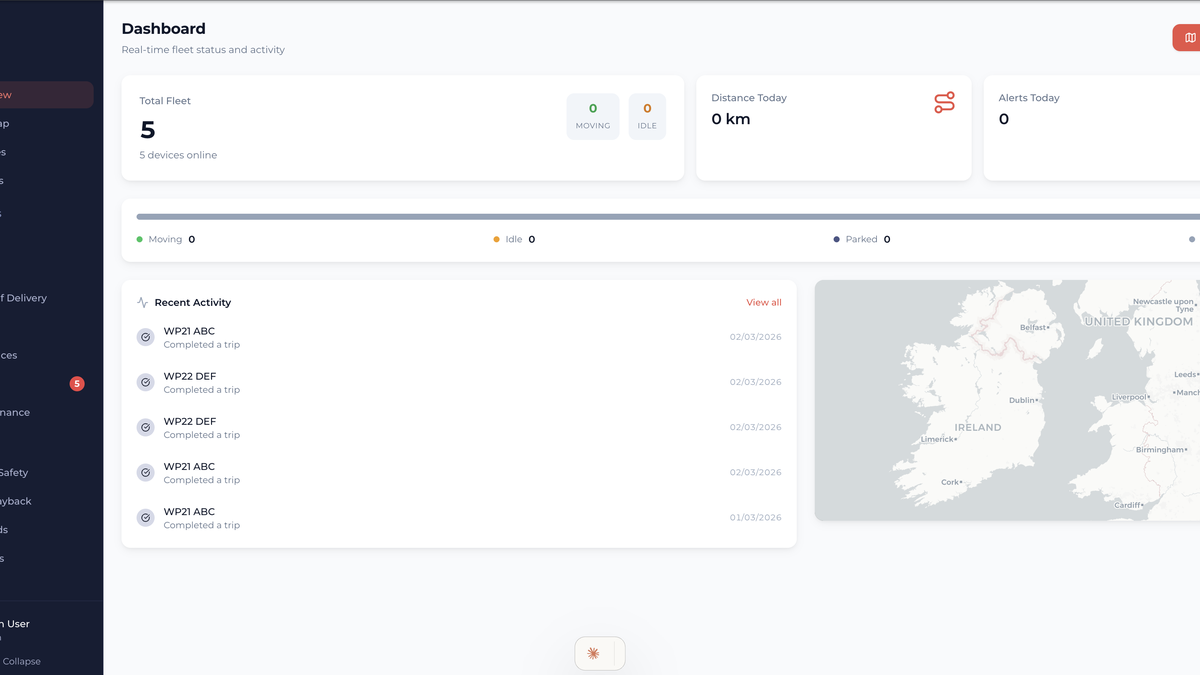Click the dark Parked legend dot
The image size is (1200, 675).
836,239
